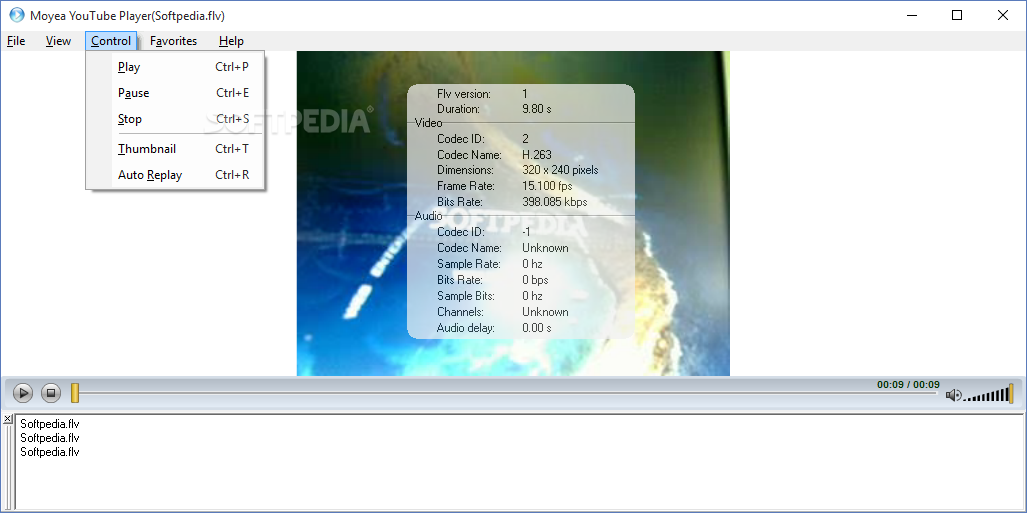This screenshot has height=513, width=1027.
Task: Click the Duration 9.80 s value
Action: click(536, 109)
